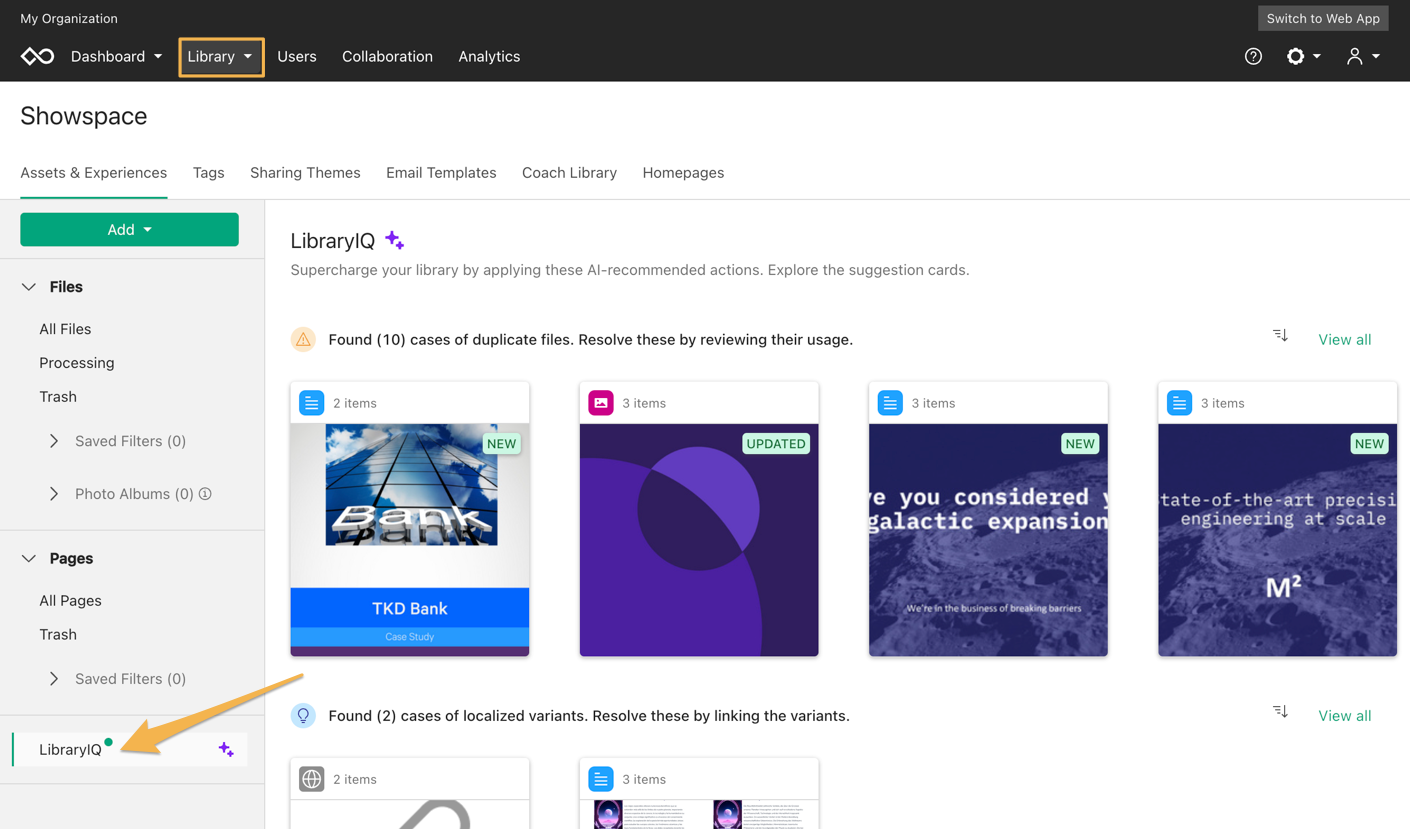Expand the Photo Albums group
This screenshot has height=829, width=1410.
point(54,494)
